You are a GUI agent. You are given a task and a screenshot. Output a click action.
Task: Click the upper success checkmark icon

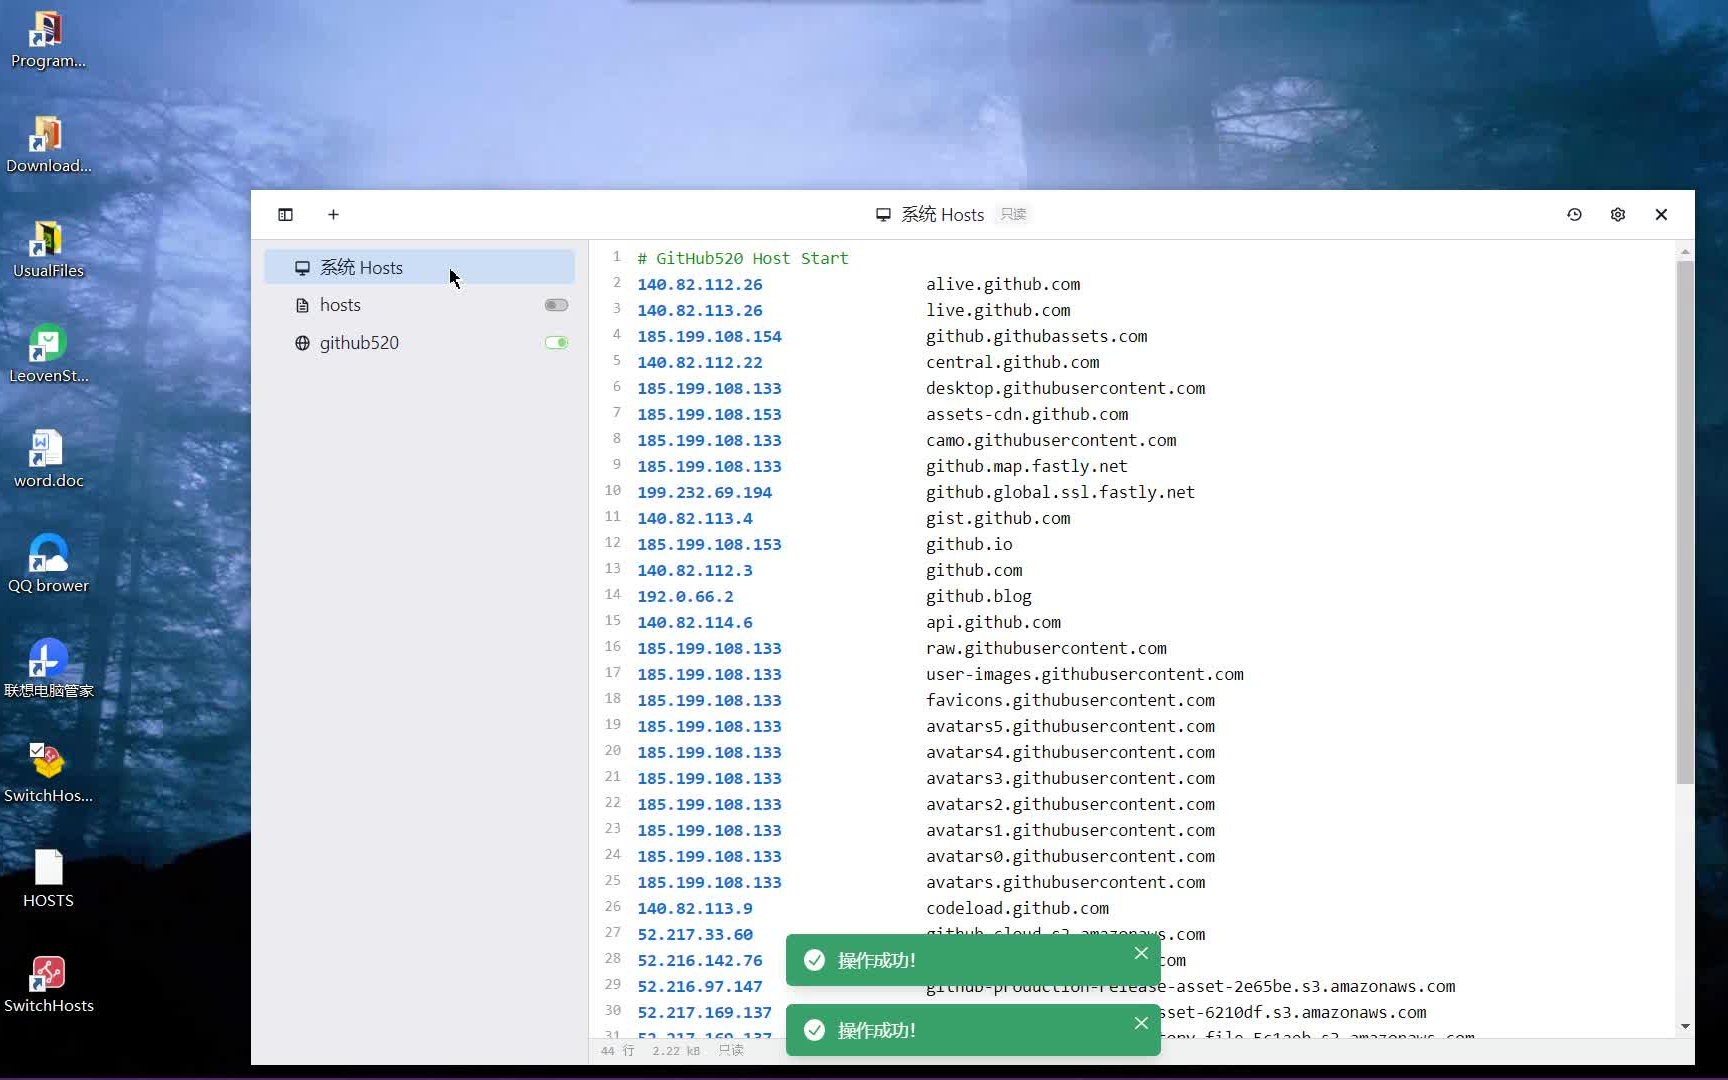tap(815, 960)
